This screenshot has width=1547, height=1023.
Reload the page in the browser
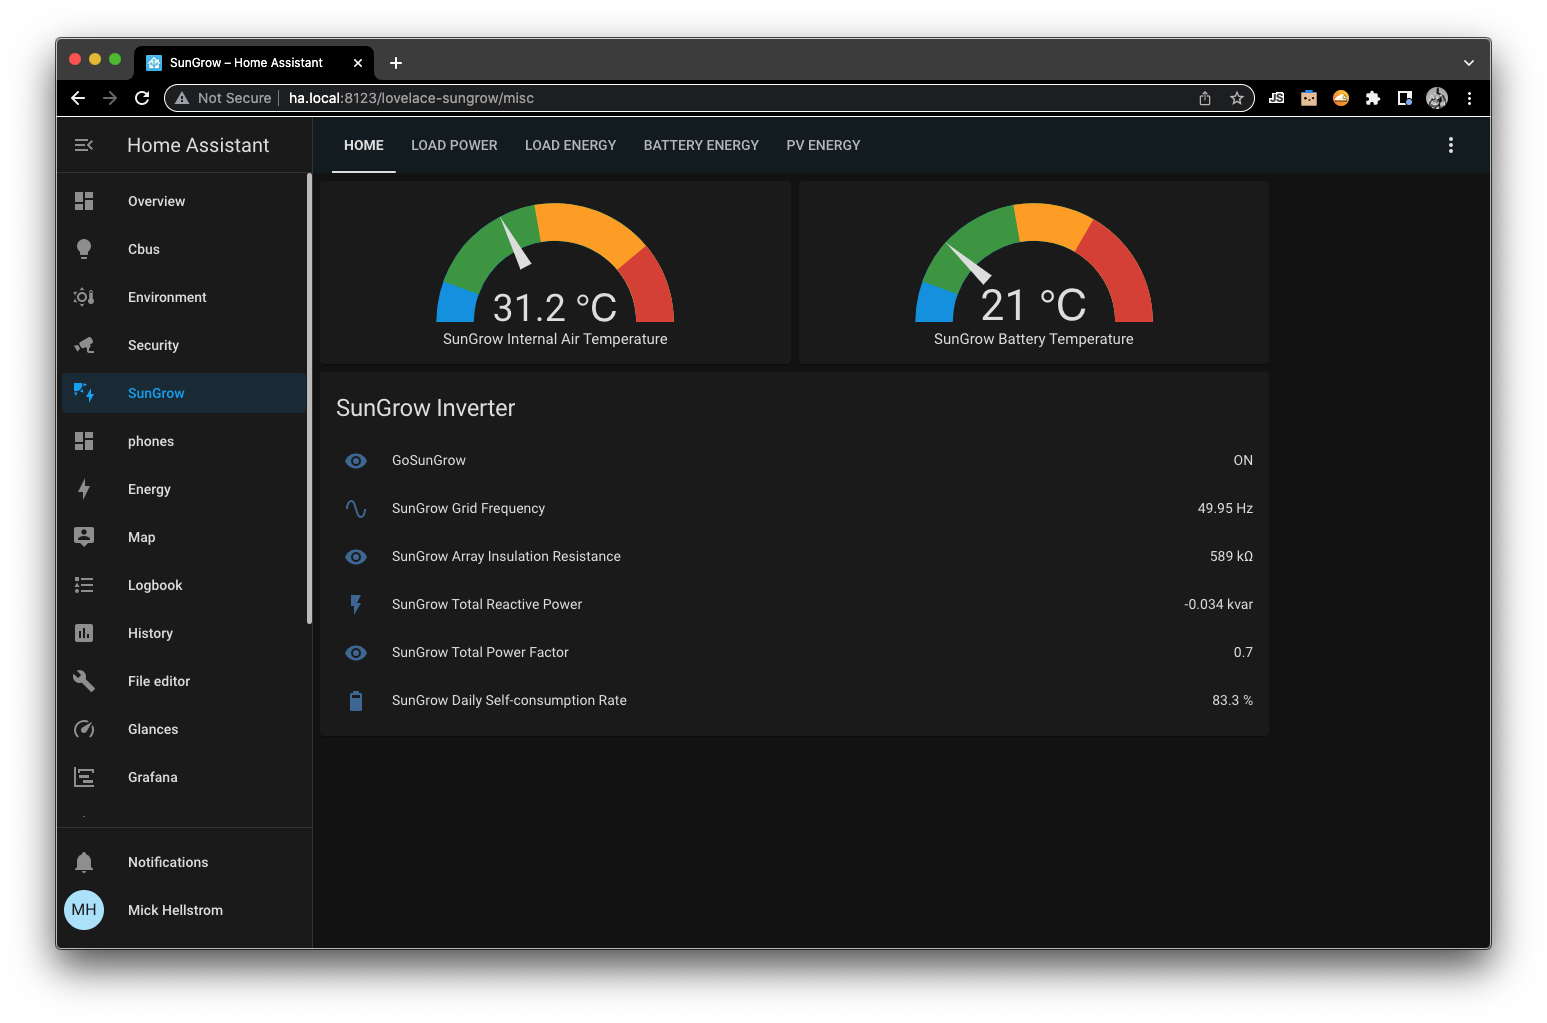142,98
